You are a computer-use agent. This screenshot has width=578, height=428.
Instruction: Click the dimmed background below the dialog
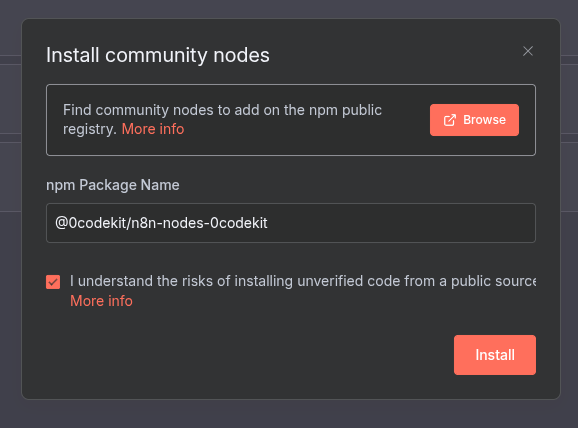tap(289, 414)
